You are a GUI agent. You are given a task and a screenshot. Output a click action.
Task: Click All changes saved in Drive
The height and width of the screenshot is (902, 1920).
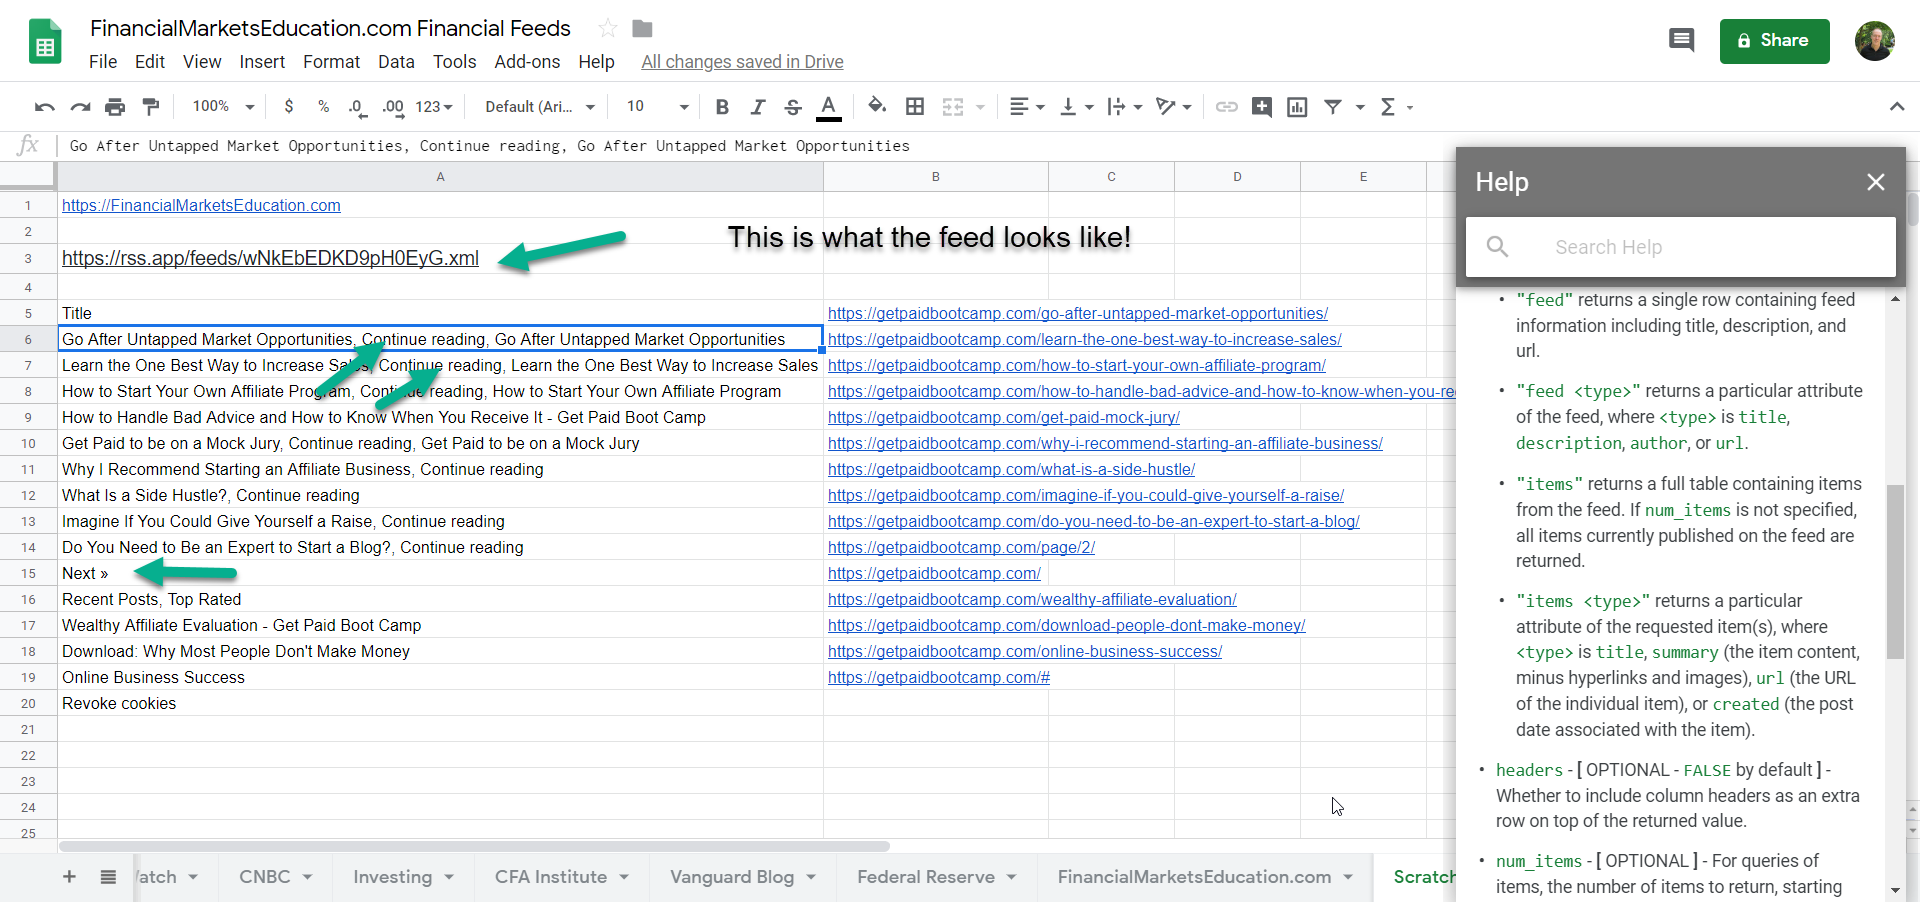[x=742, y=62]
